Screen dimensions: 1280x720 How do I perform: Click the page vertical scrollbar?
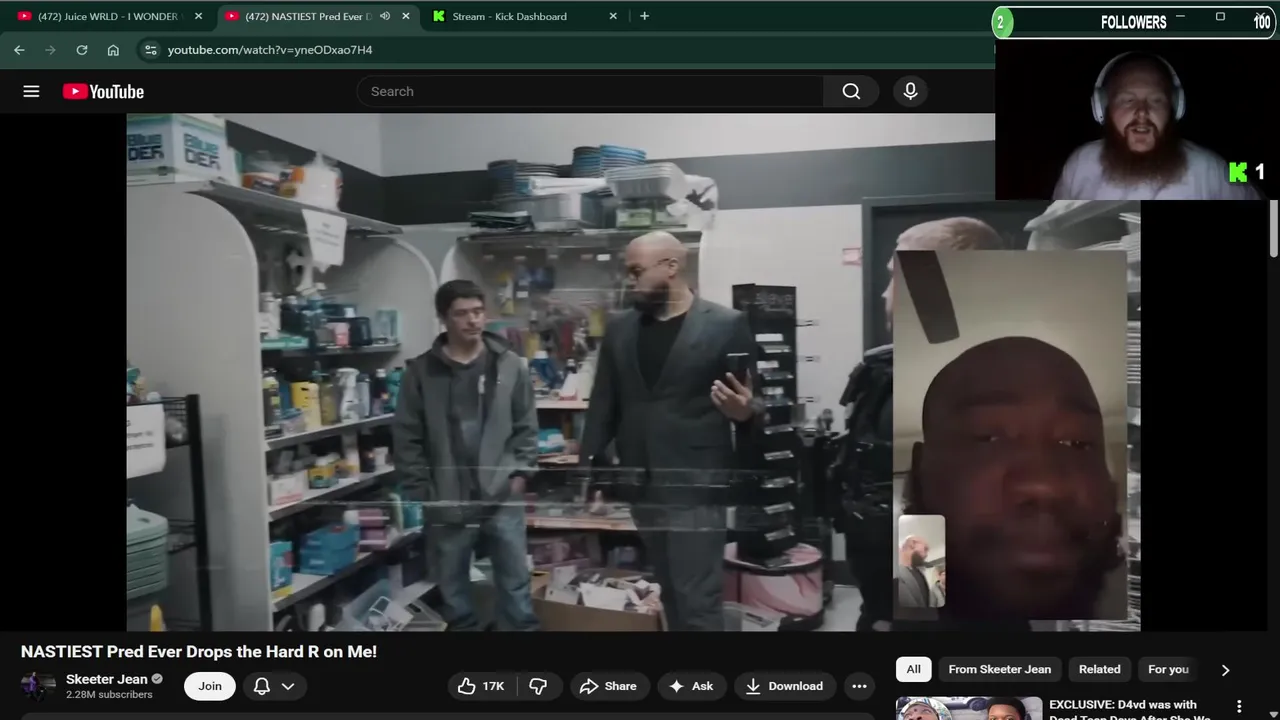1274,229
